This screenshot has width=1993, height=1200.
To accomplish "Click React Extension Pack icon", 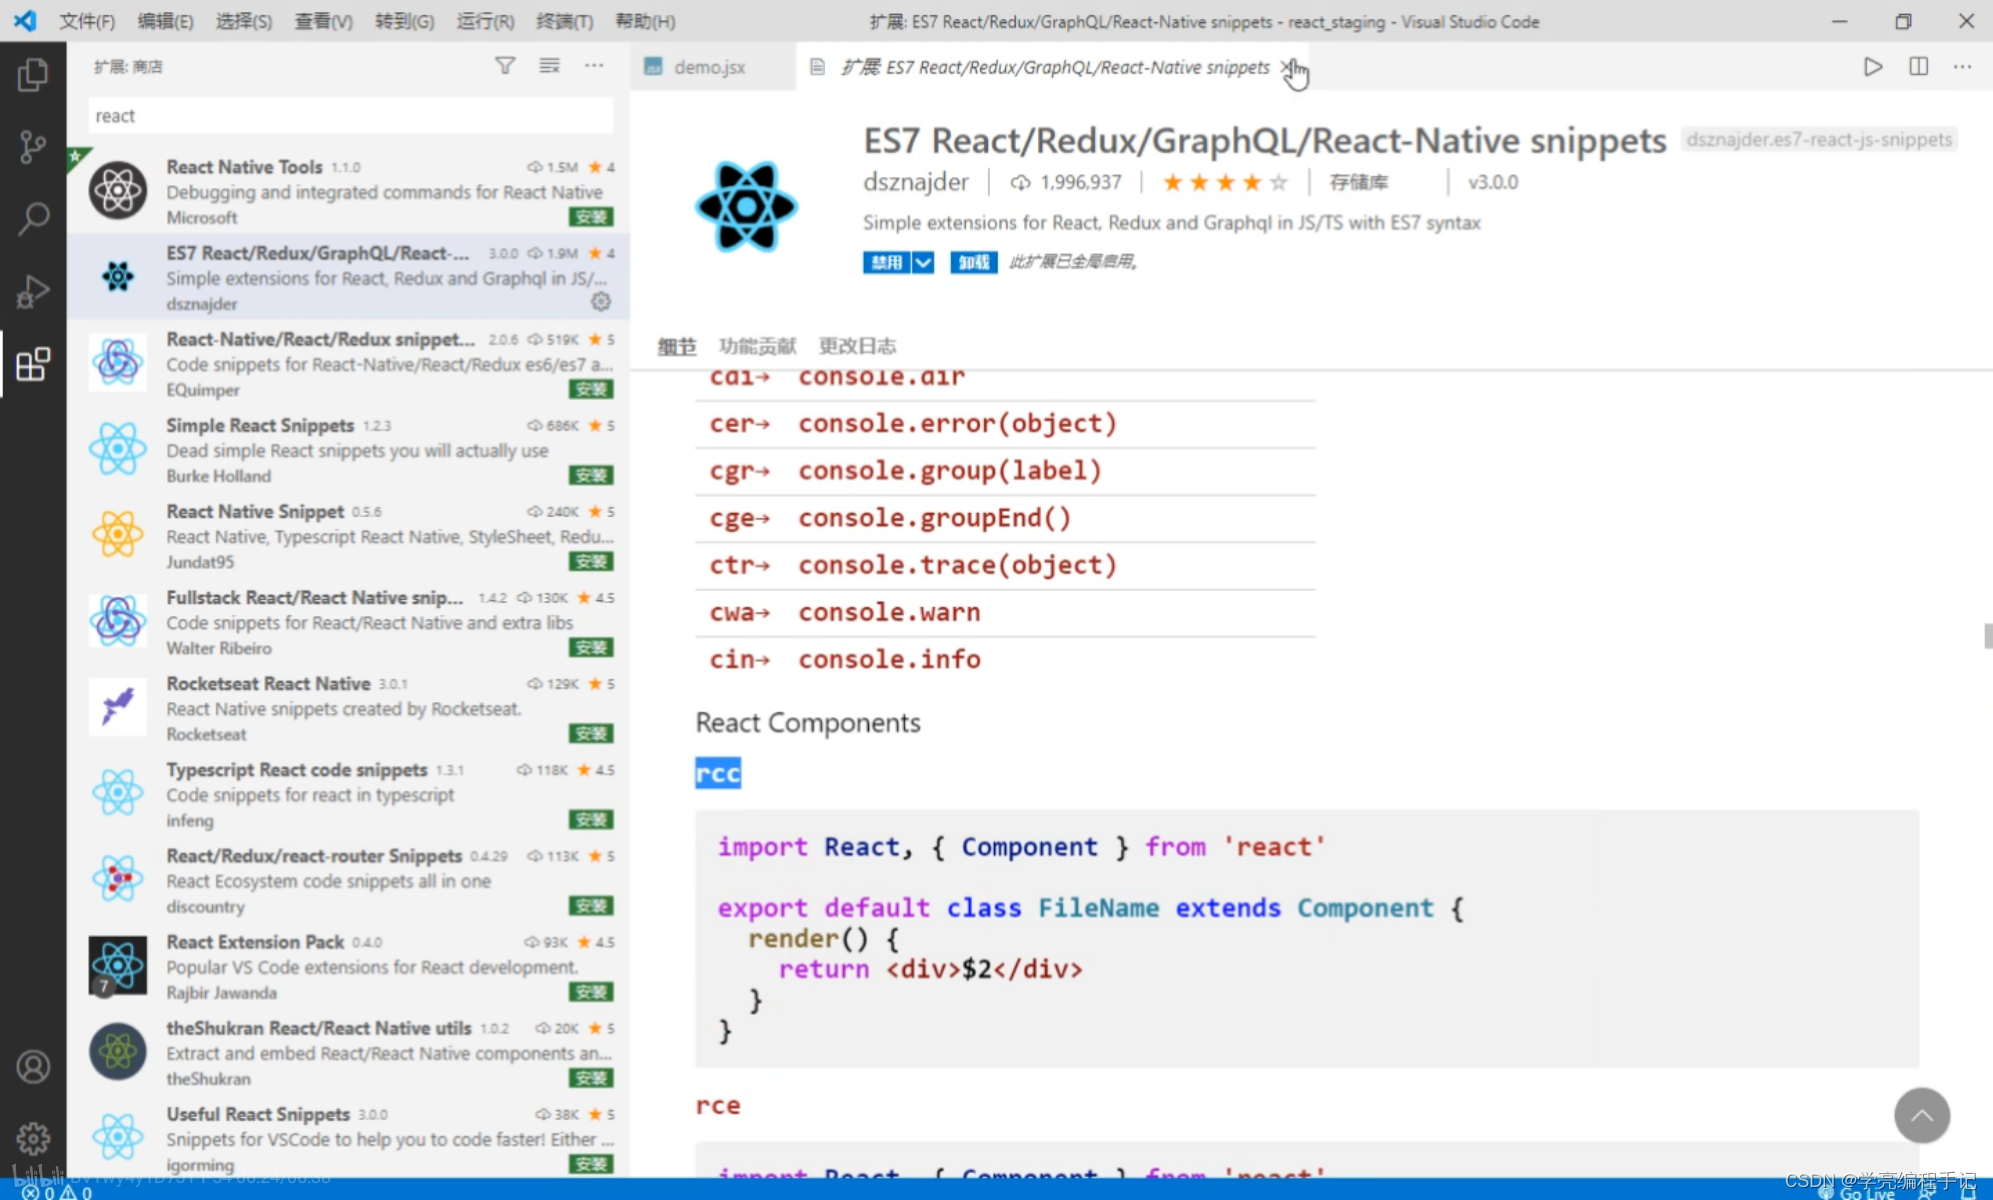I will point(118,965).
